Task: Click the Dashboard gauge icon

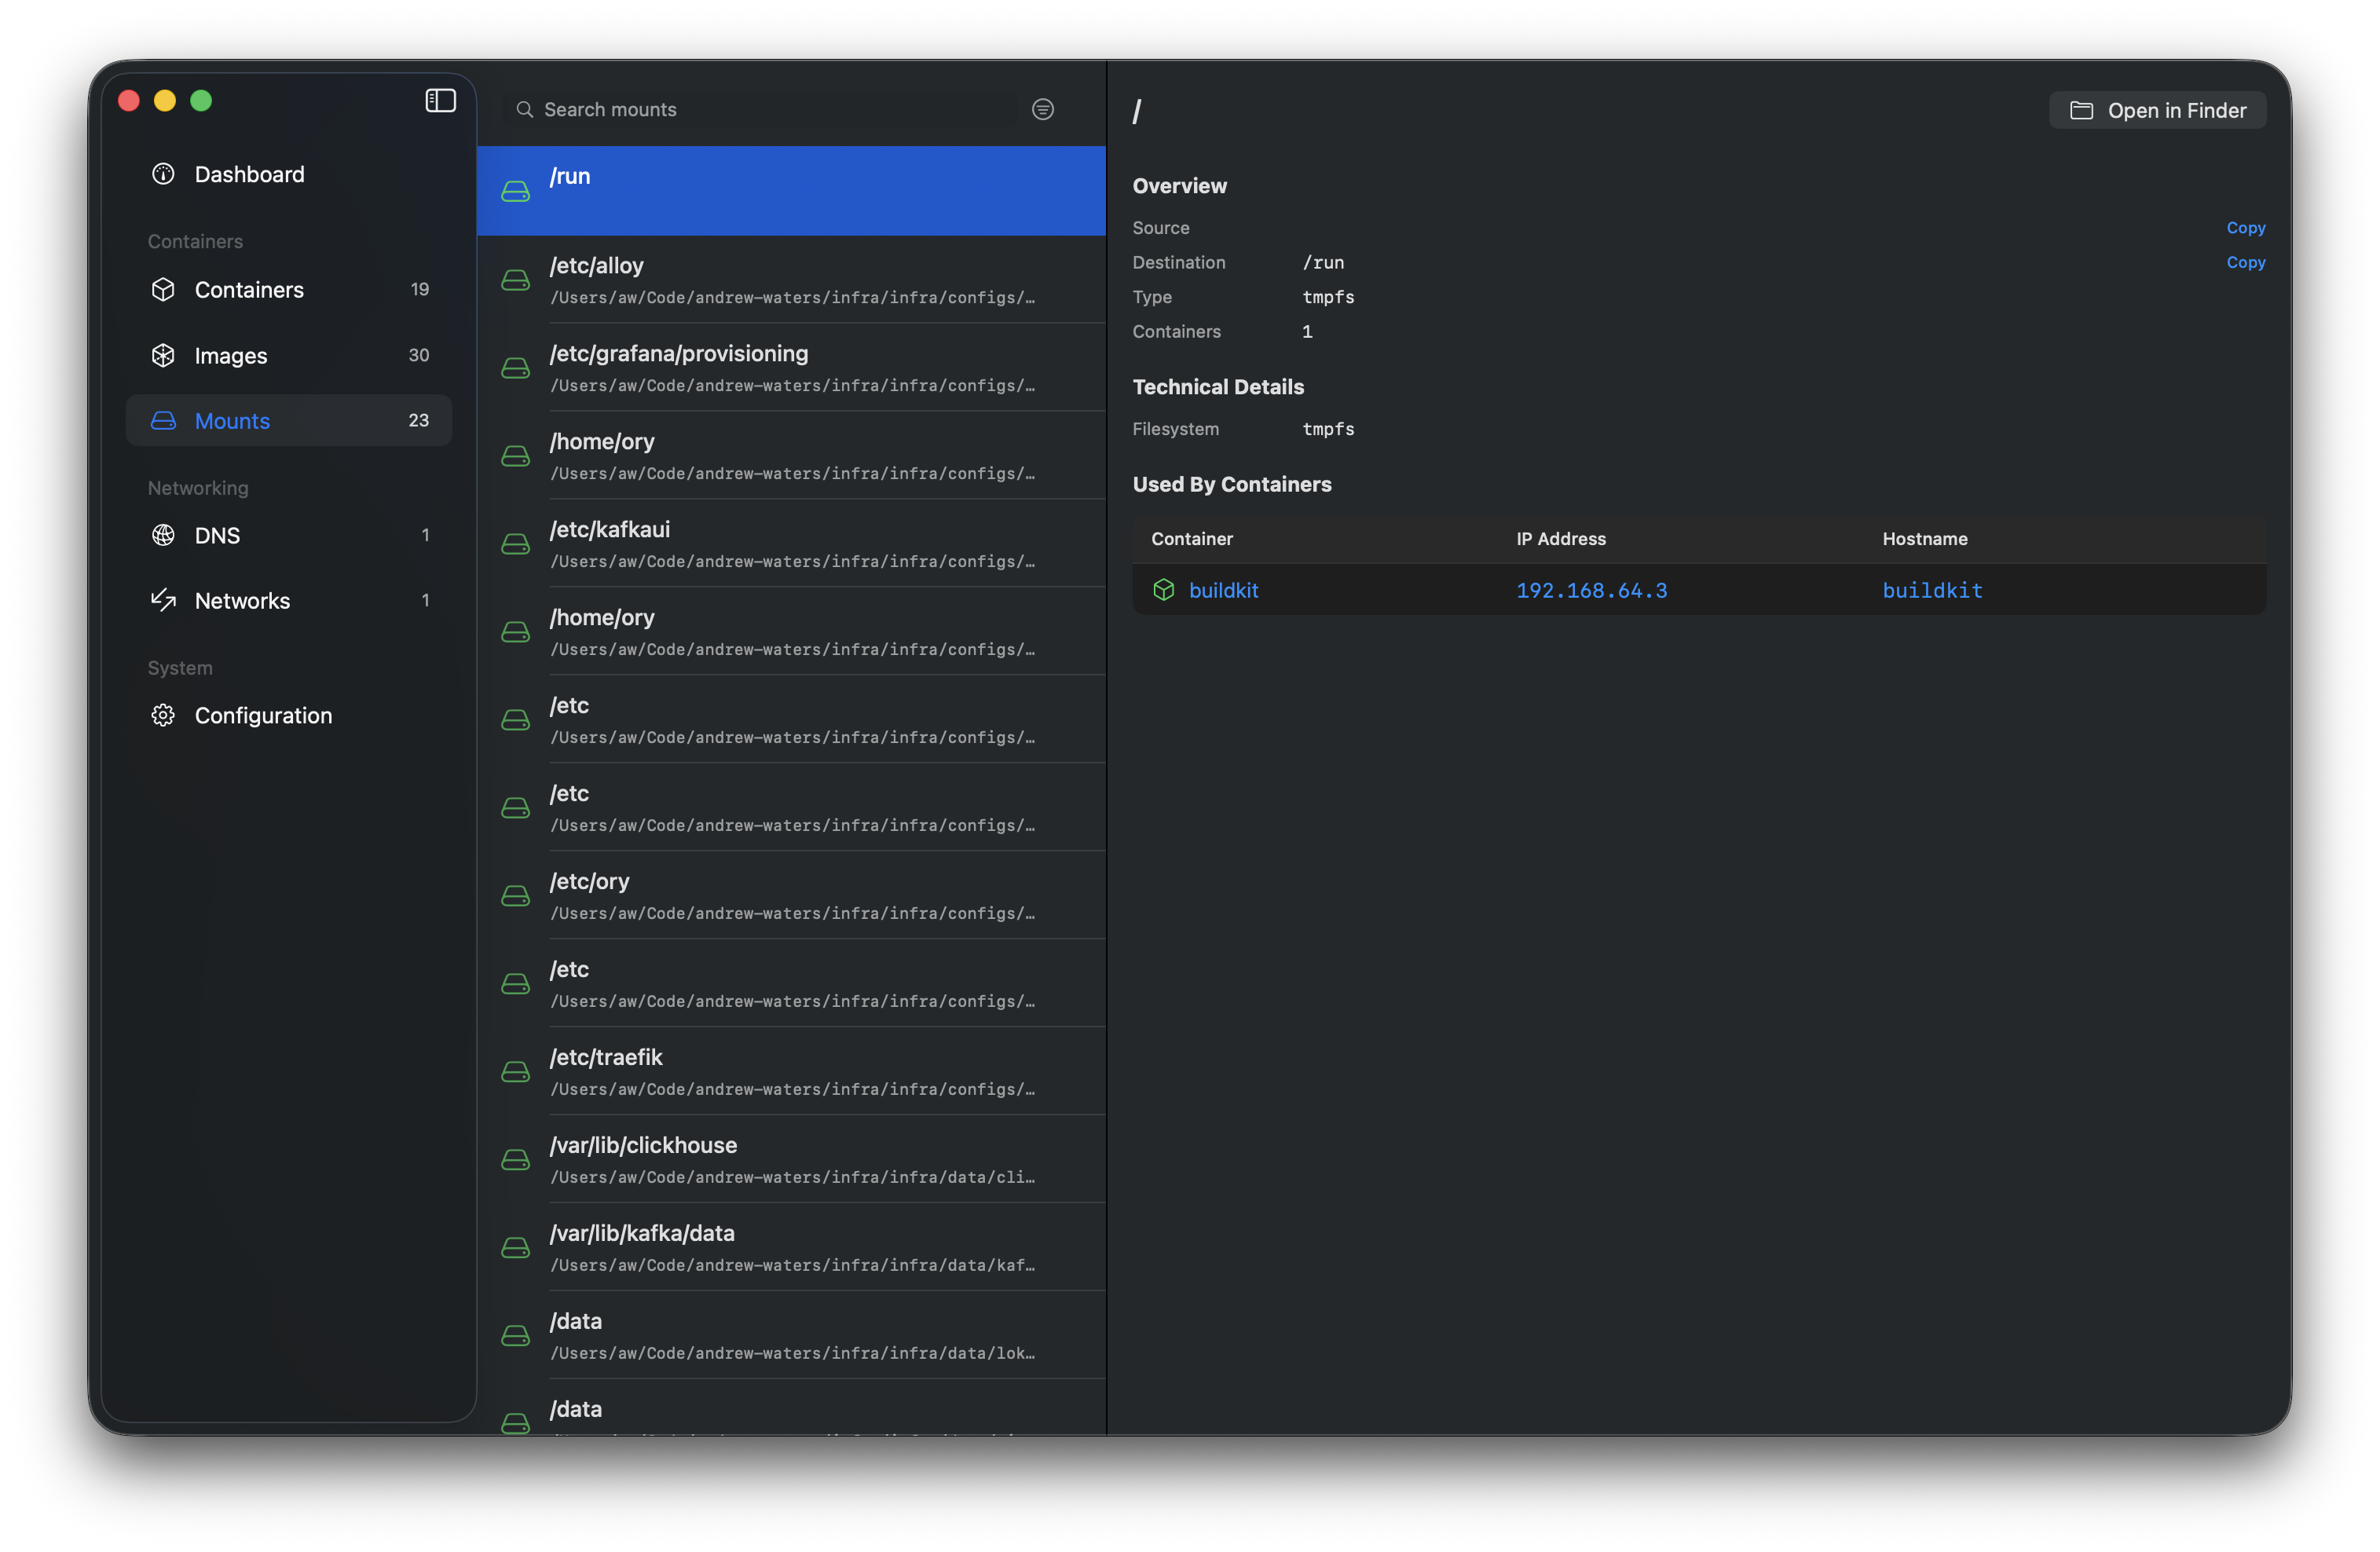Action: tap(163, 174)
